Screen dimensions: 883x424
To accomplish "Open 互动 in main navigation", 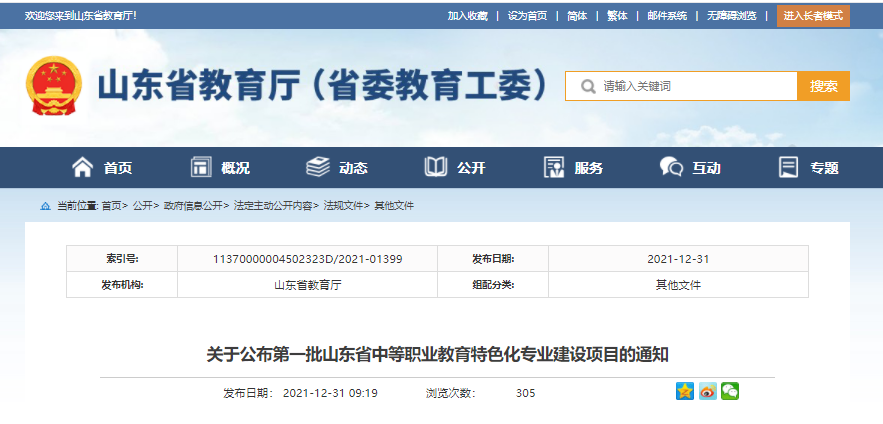I will click(706, 168).
